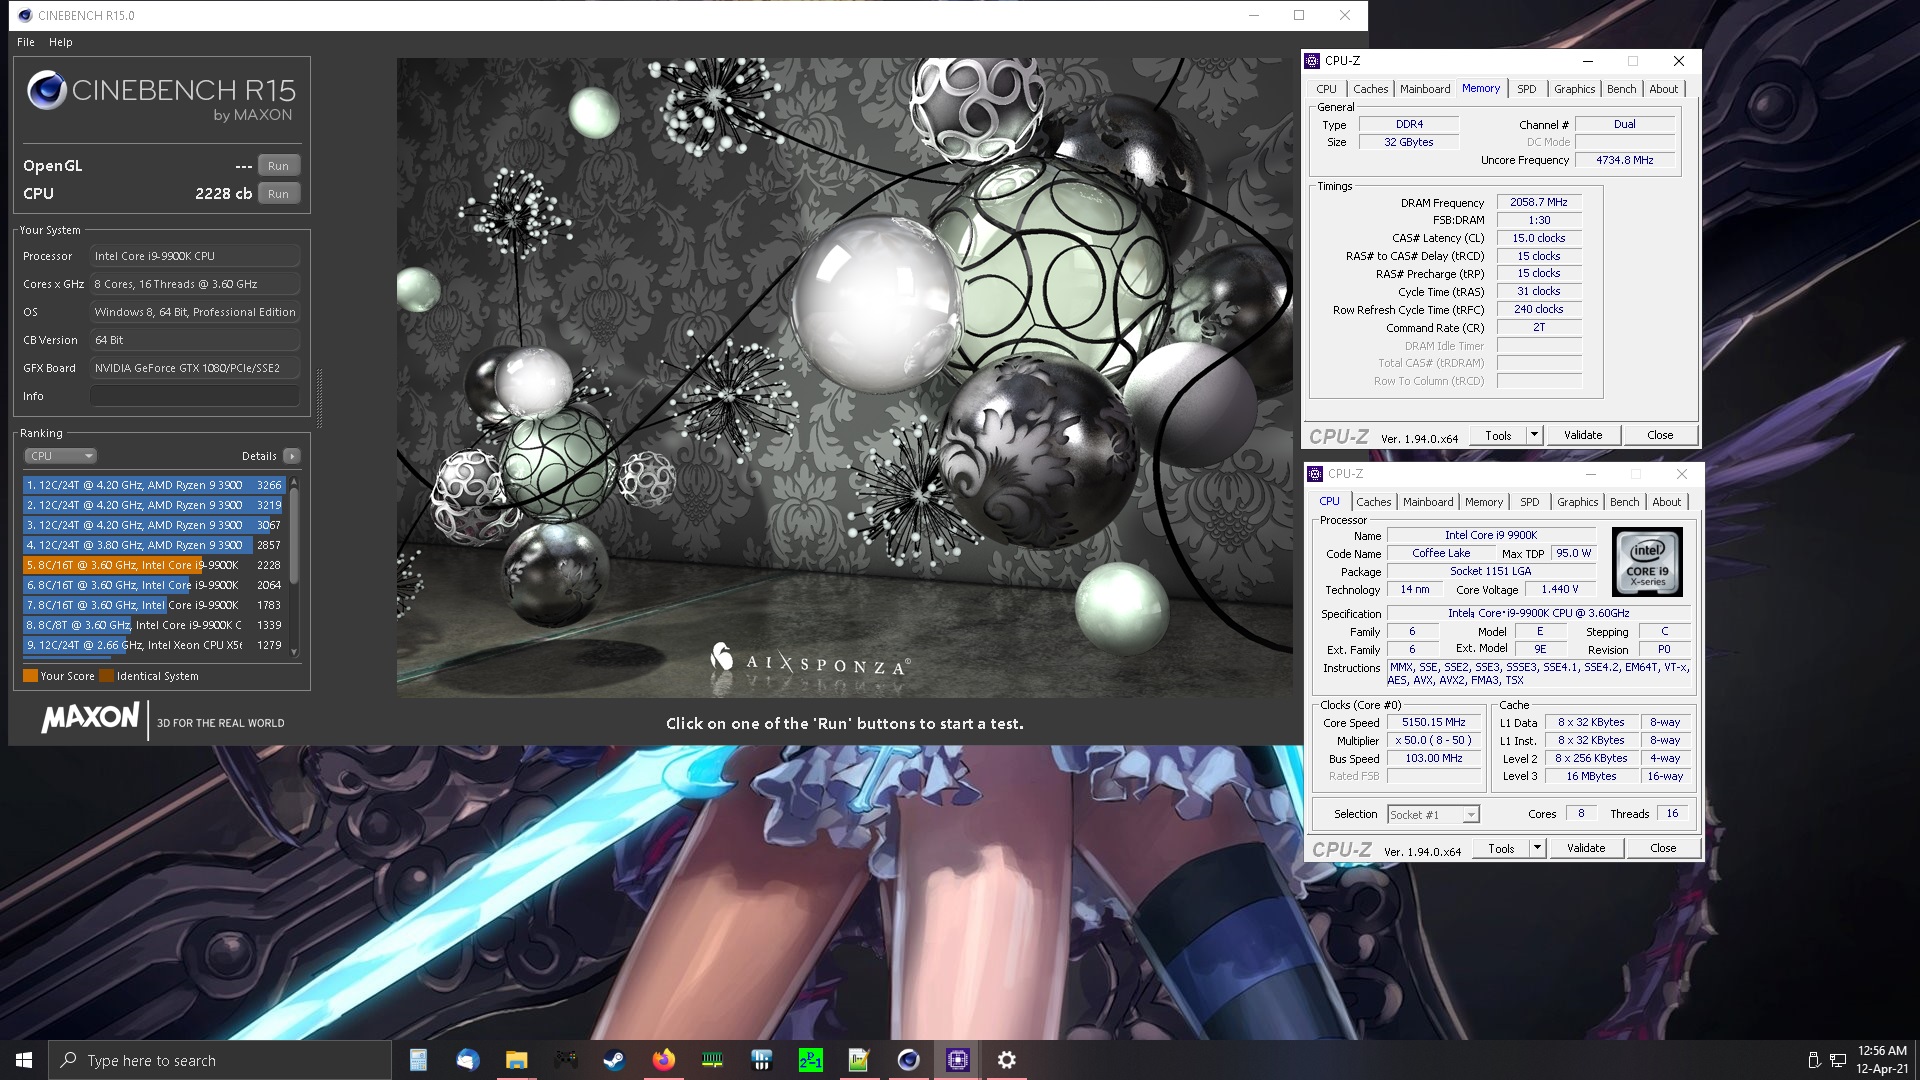The image size is (1920, 1080).
Task: Open Safely Remove Hardware tray icon
Action: (x=1814, y=1060)
